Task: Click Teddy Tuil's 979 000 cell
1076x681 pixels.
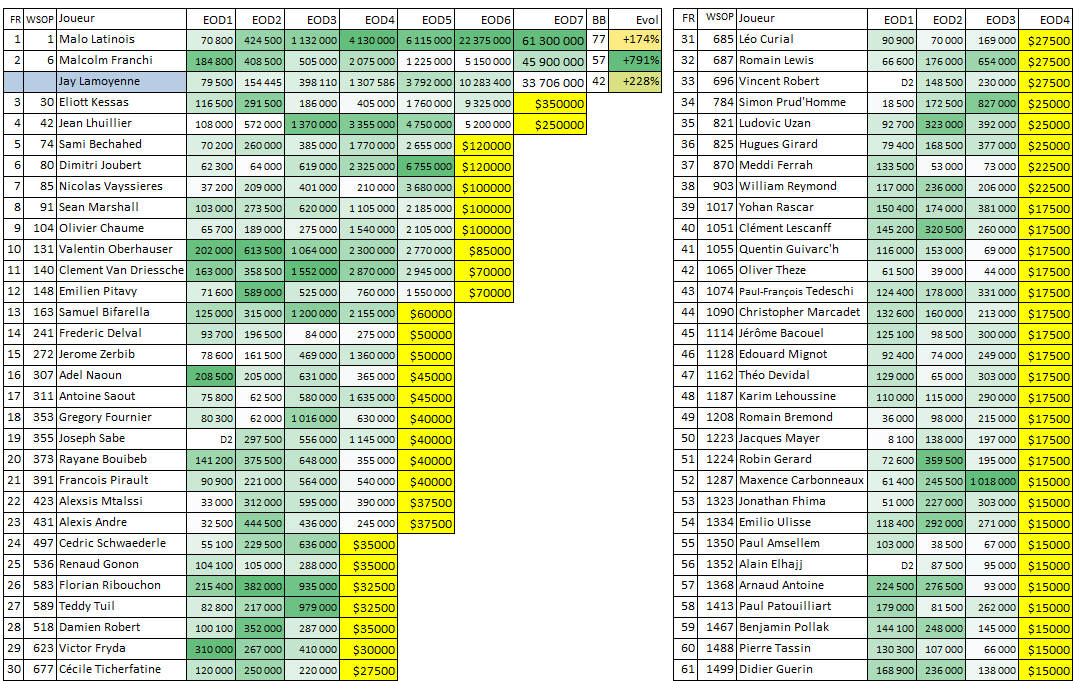Action: [x=312, y=608]
